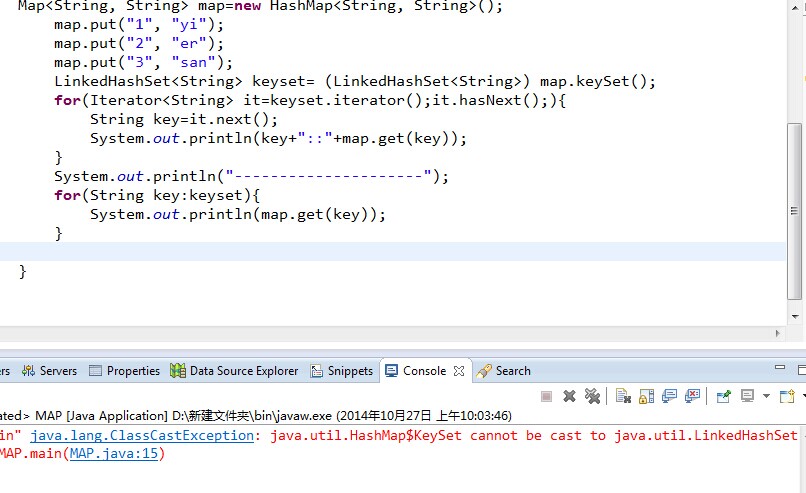Open the Snippets tab
The height and width of the screenshot is (493, 806).
pos(341,371)
